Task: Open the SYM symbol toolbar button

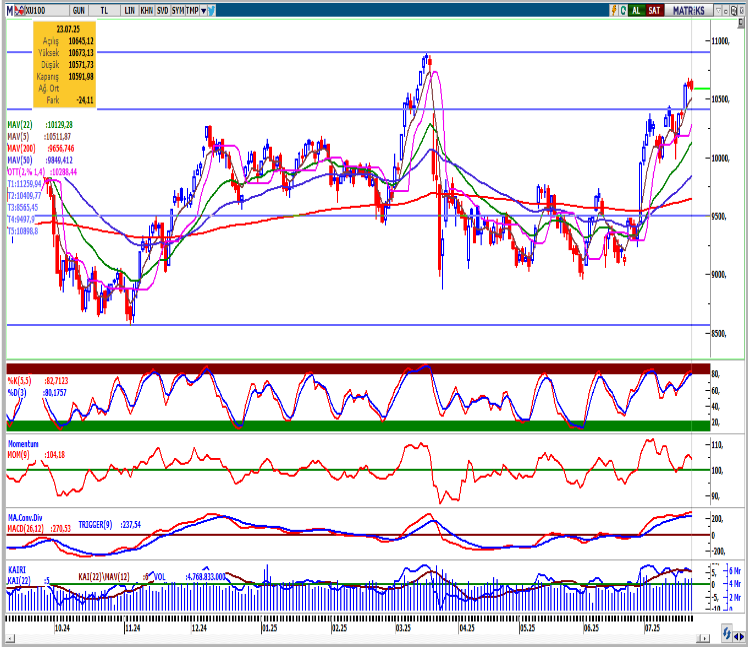Action: (x=178, y=10)
